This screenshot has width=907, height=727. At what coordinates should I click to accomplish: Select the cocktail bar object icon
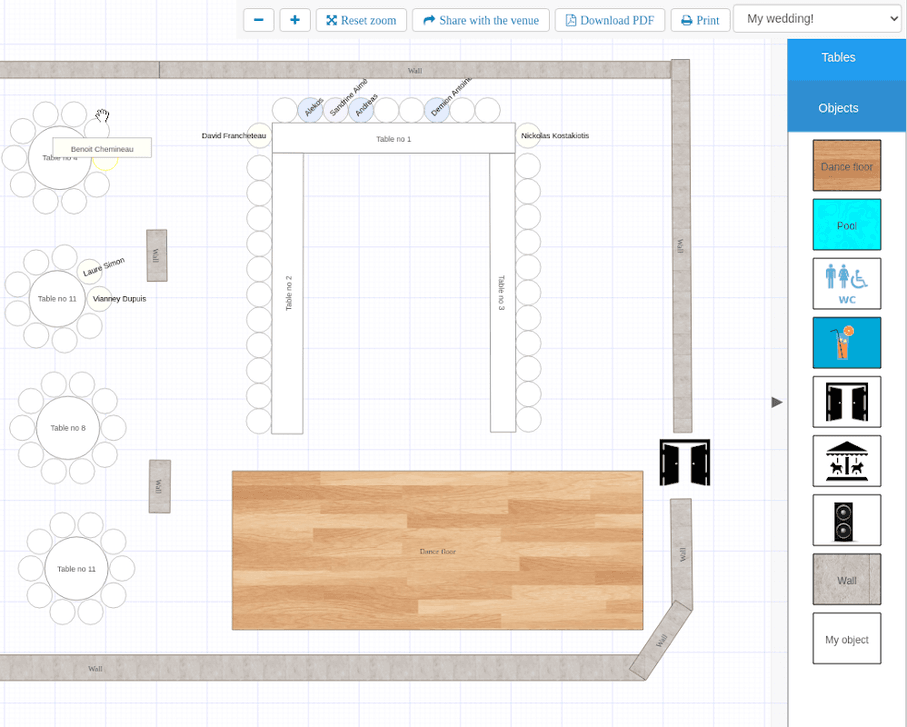point(846,343)
